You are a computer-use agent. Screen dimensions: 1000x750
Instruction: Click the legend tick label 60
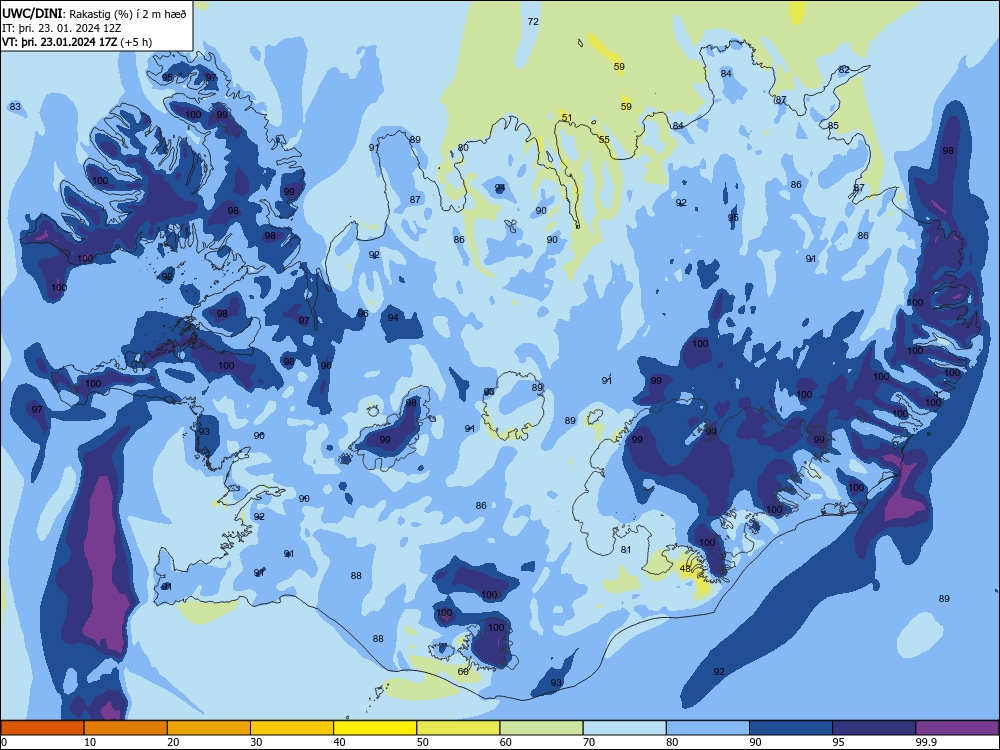pyautogui.click(x=506, y=742)
